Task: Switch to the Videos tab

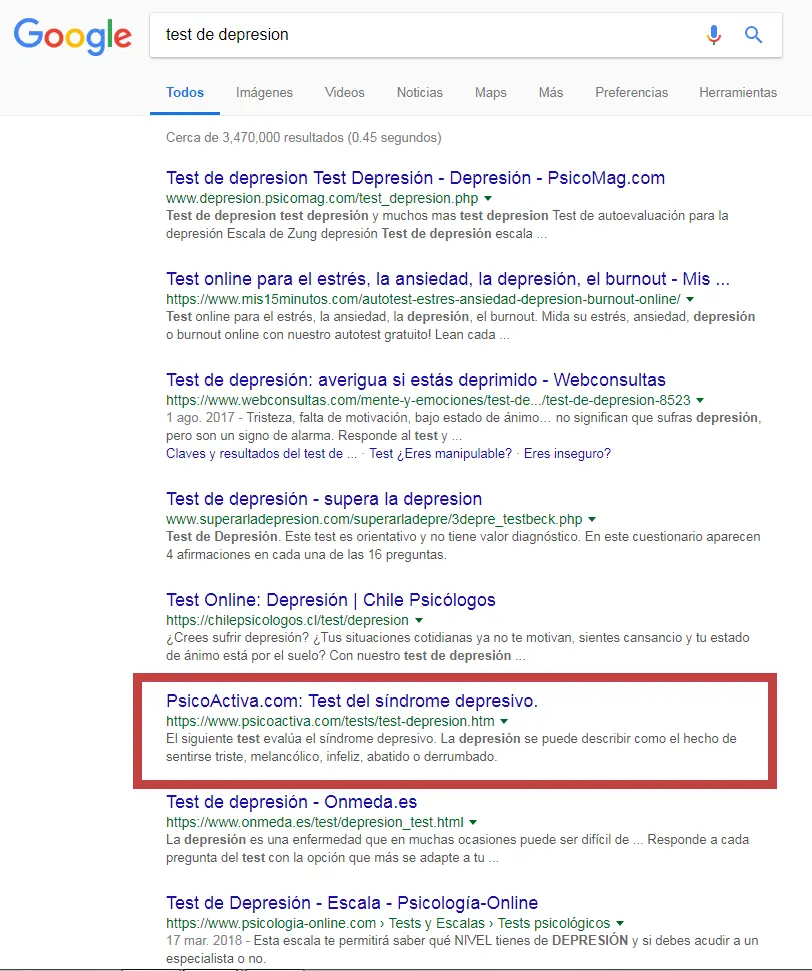Action: (344, 92)
